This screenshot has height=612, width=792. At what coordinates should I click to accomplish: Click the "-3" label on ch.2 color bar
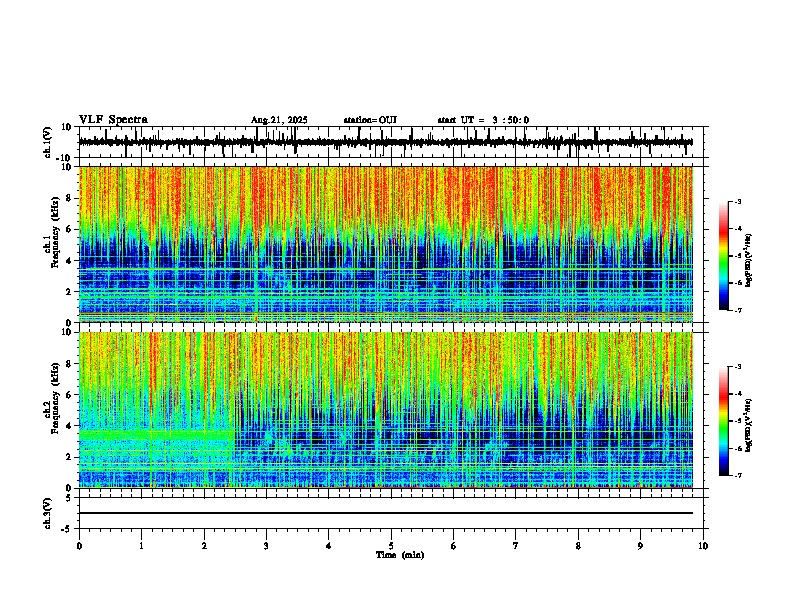pos(738,367)
